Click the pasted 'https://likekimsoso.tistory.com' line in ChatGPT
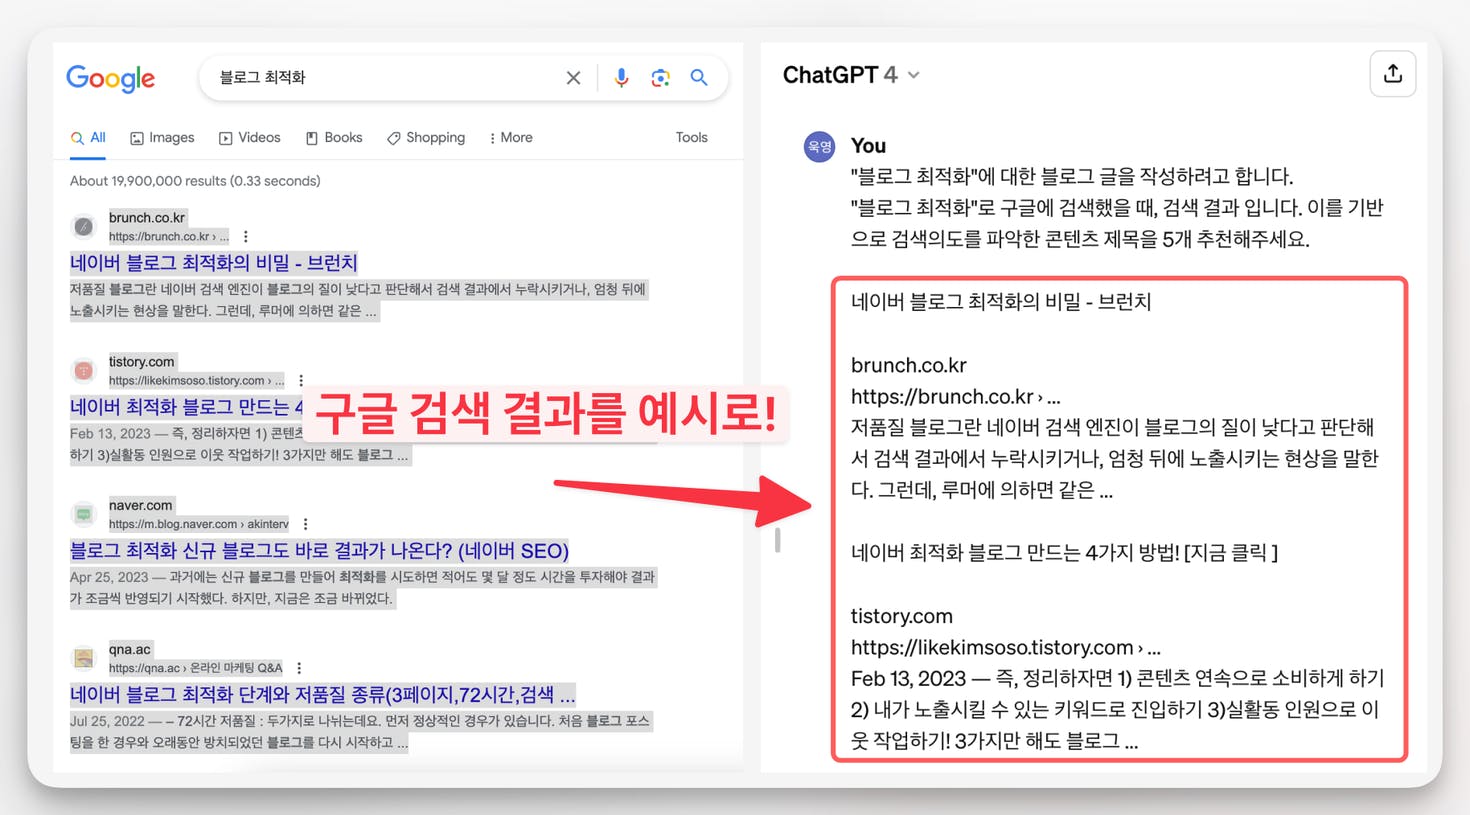Image resolution: width=1470 pixels, height=815 pixels. [1006, 648]
